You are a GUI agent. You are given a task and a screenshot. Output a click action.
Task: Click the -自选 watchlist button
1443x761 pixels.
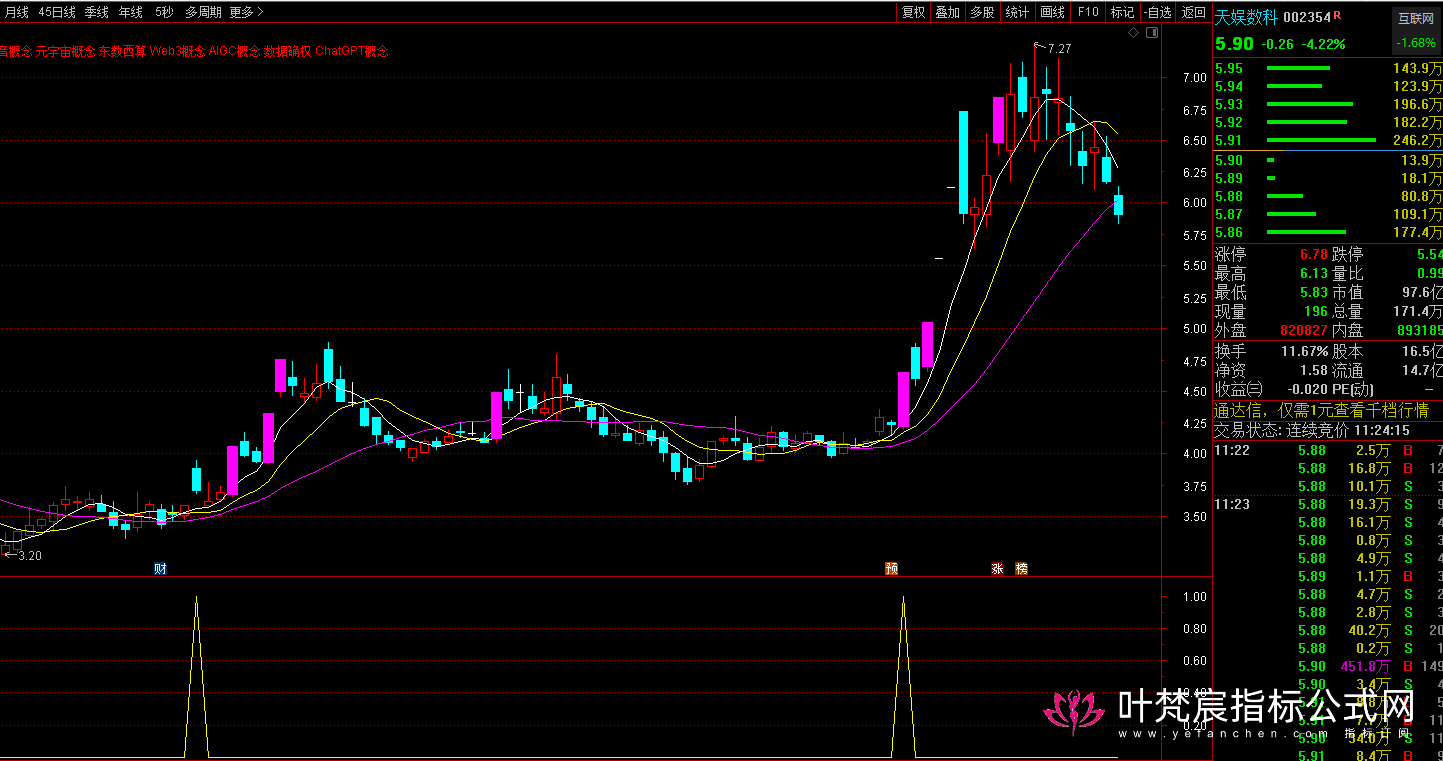[1157, 12]
